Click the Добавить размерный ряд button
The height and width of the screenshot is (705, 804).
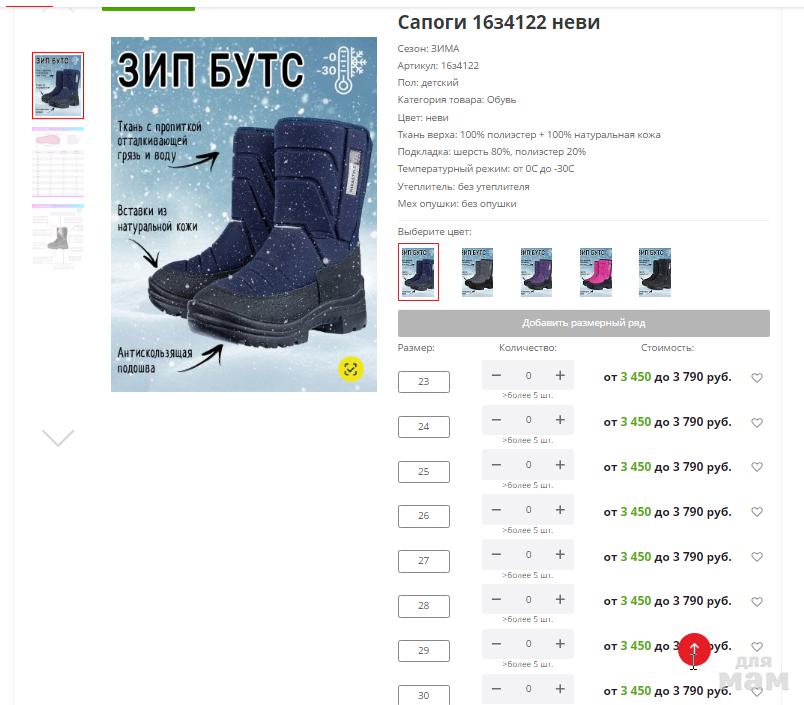(x=584, y=323)
